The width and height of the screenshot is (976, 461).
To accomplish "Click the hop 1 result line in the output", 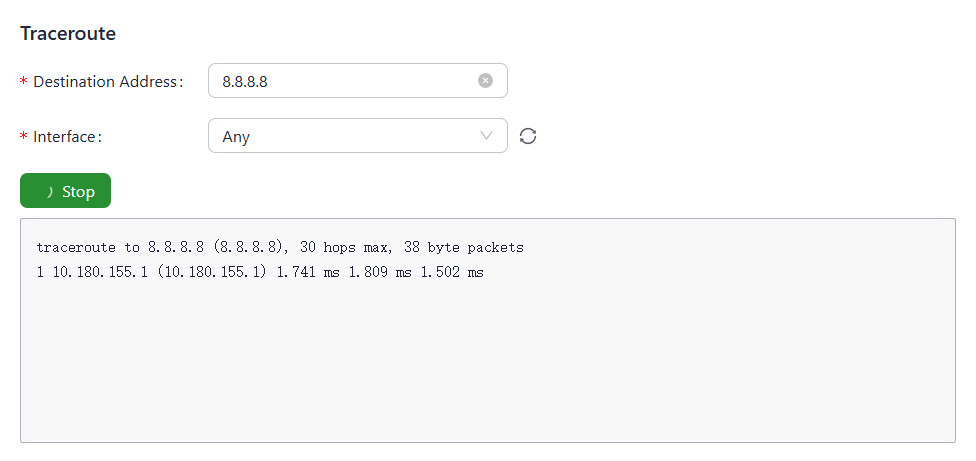I will [260, 272].
